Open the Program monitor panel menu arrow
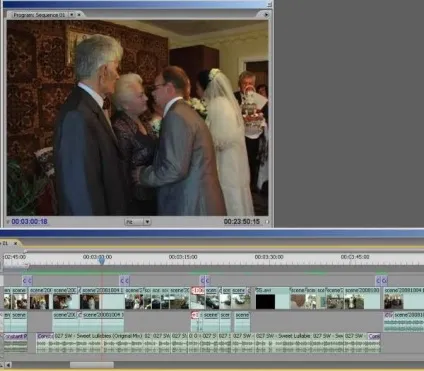This screenshot has width=424, height=371. (266, 15)
